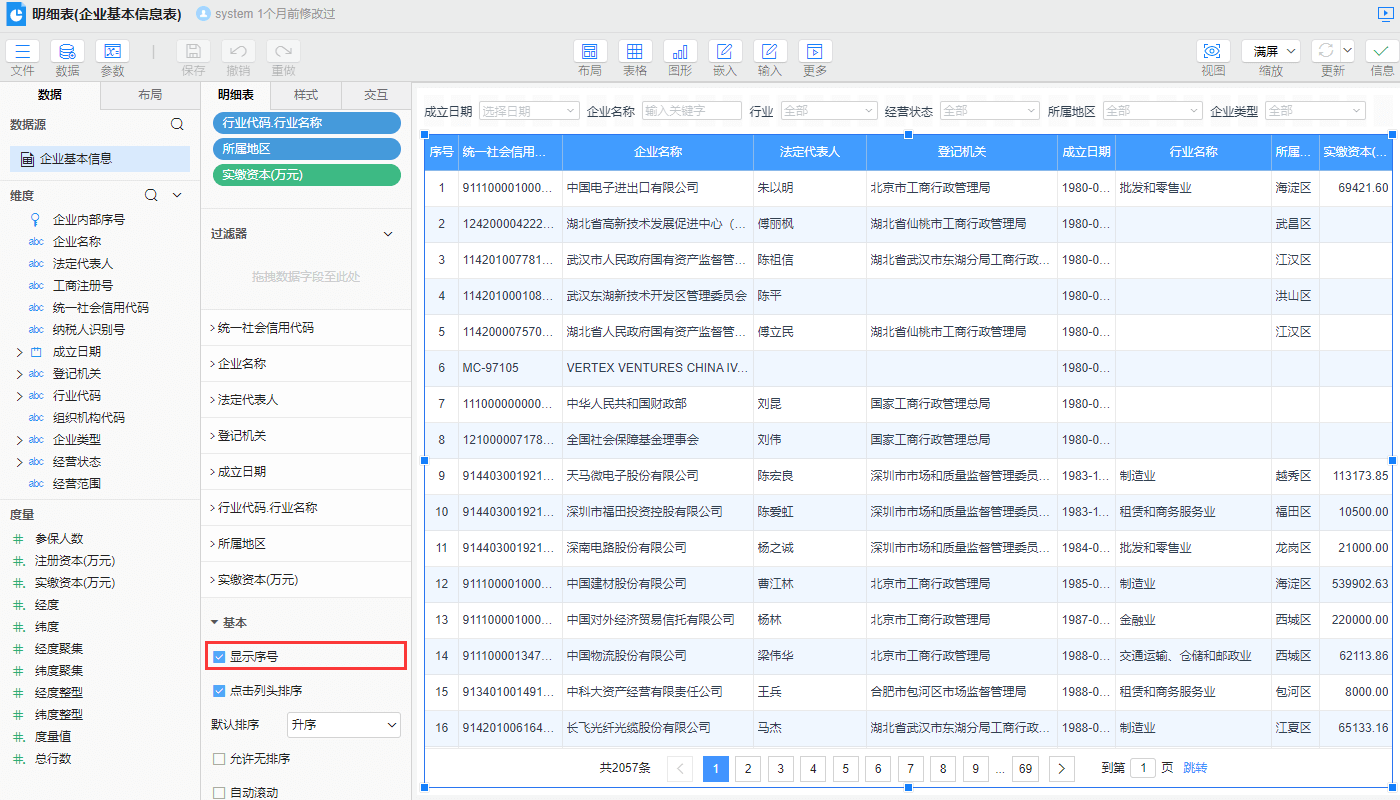Screen dimensions: 1400x800
Task: Open the 参数 parameters icon
Action: tap(112, 52)
